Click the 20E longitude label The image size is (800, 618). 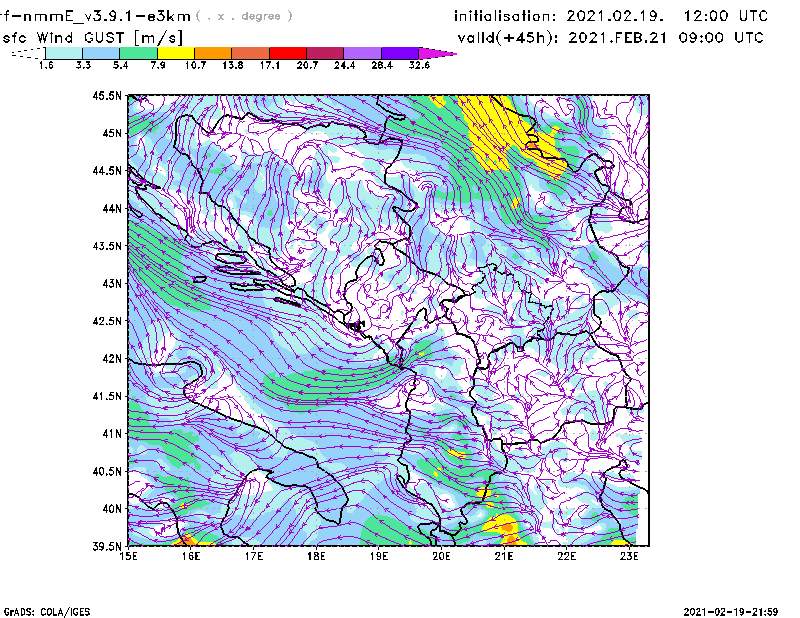[441, 556]
